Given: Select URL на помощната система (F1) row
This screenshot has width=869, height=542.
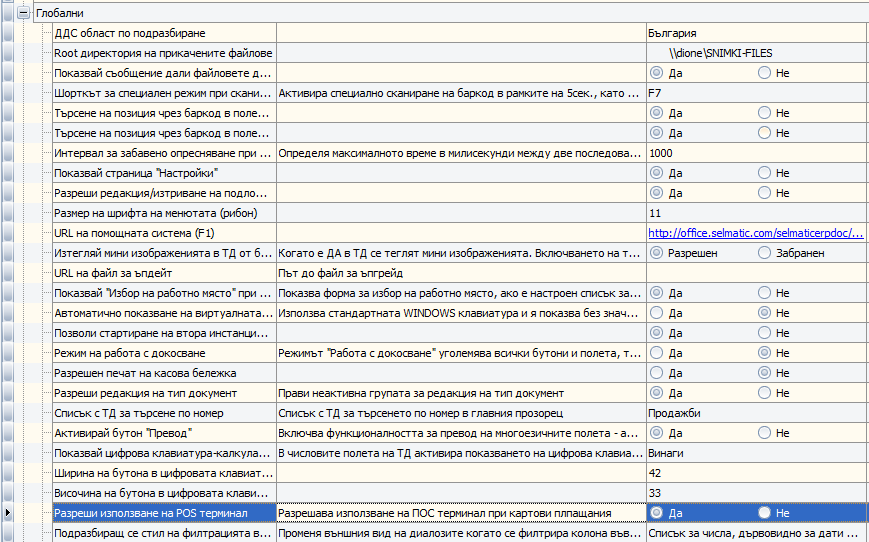Looking at the screenshot, I should pos(165,233).
